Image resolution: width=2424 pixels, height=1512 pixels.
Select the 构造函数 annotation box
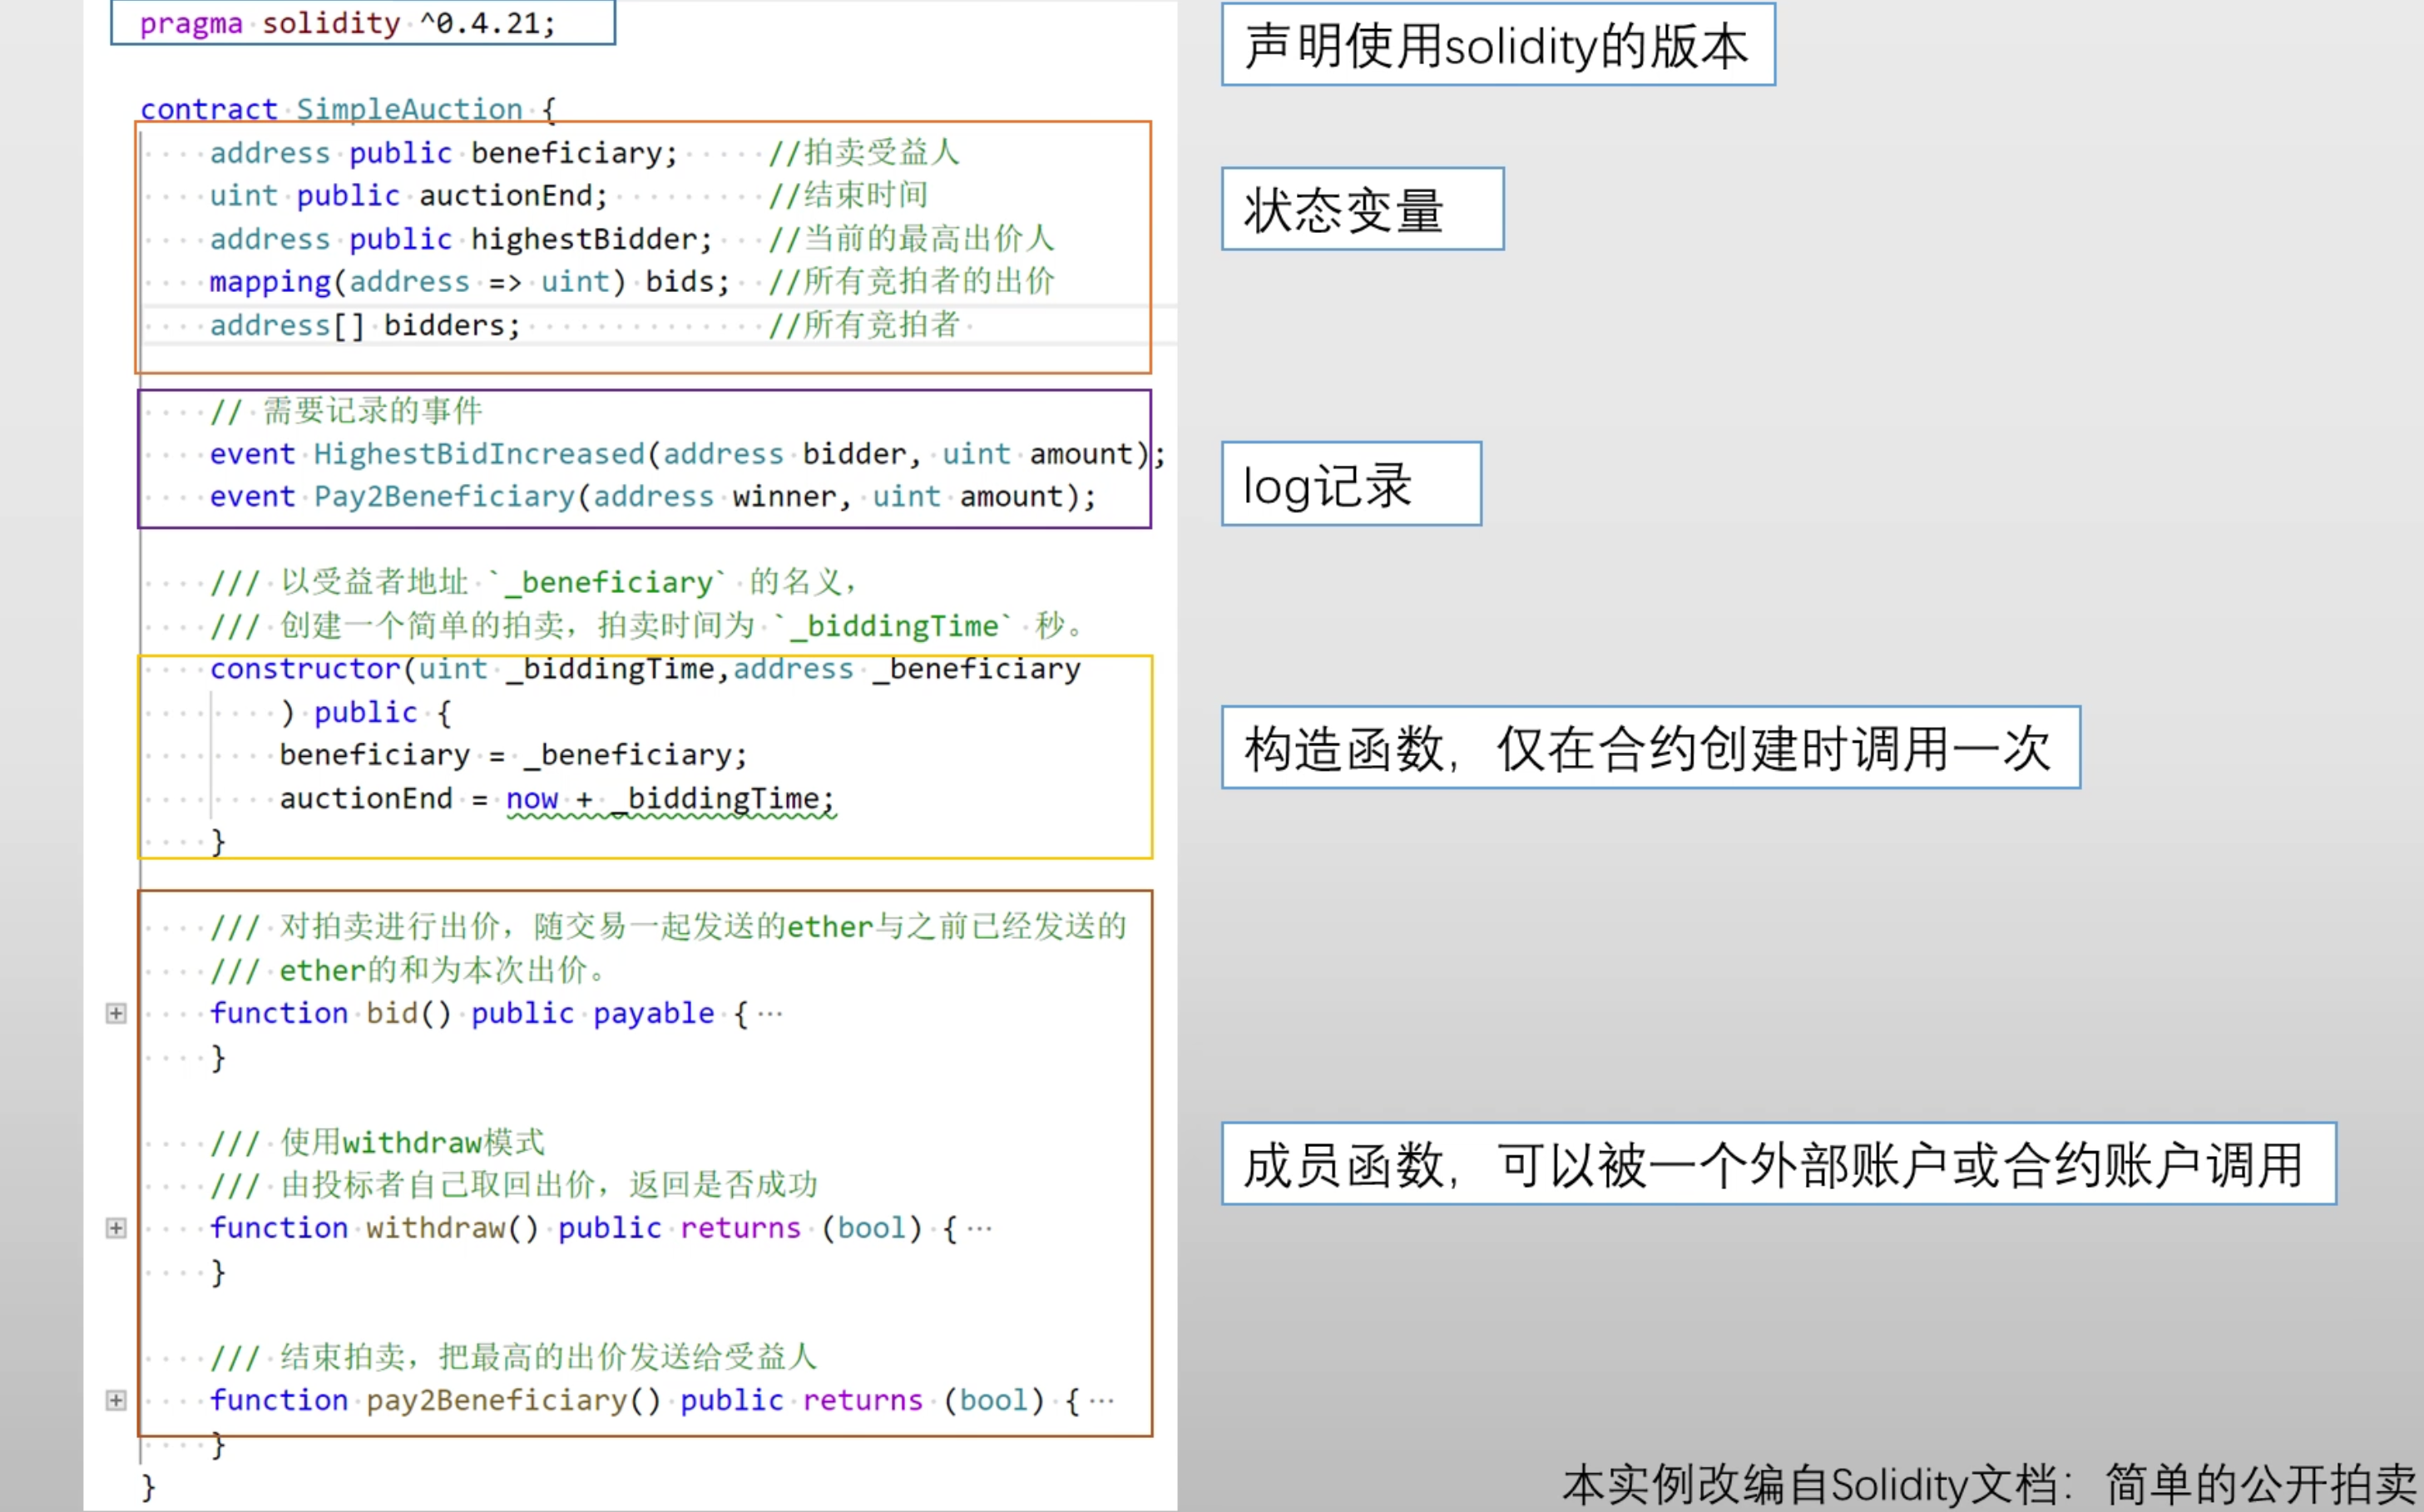click(x=1650, y=748)
